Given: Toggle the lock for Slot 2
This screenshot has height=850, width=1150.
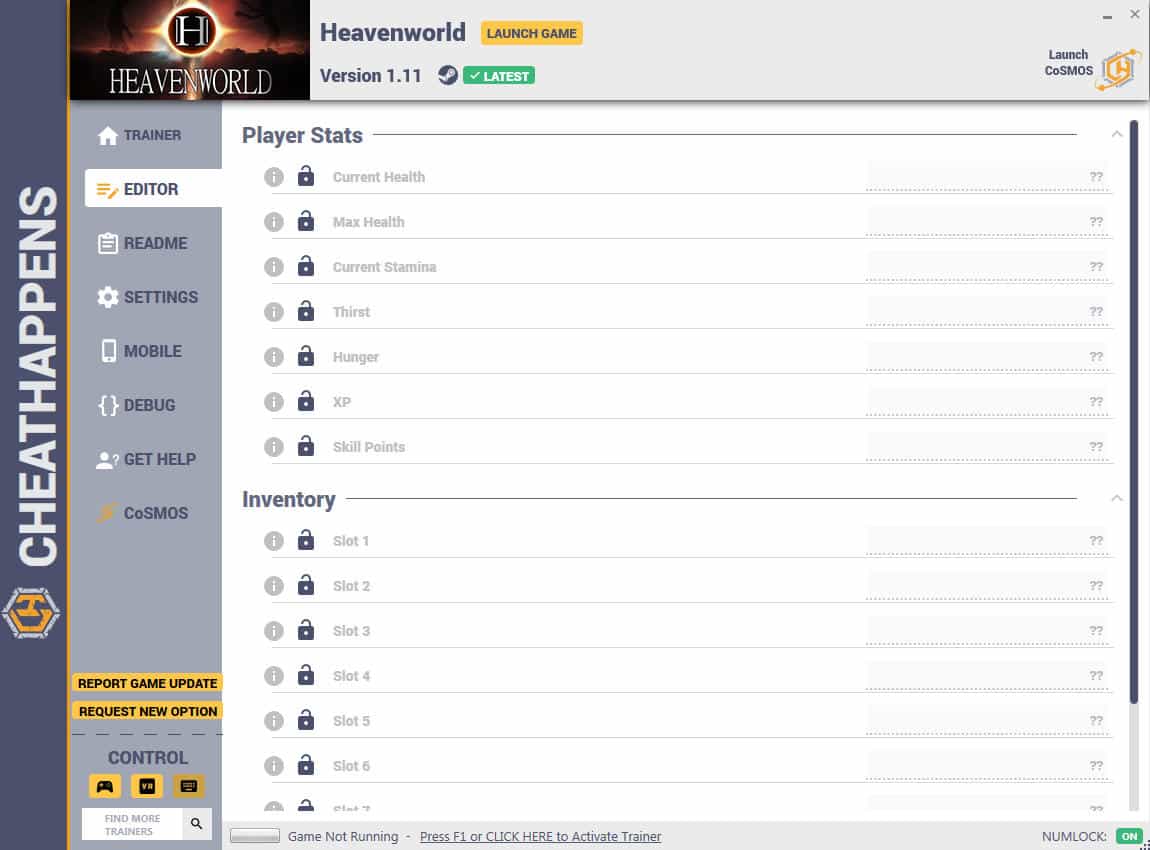Looking at the screenshot, I should [306, 585].
